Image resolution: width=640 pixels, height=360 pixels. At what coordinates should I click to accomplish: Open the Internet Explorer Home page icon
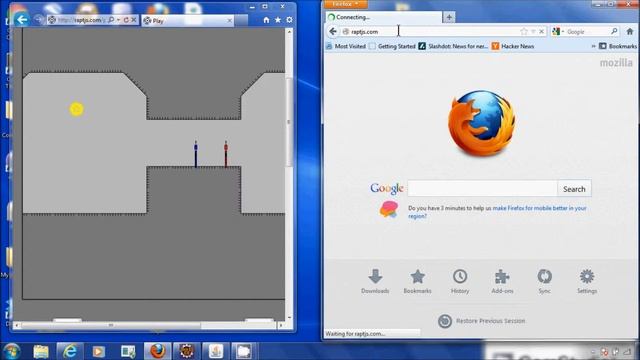266,20
